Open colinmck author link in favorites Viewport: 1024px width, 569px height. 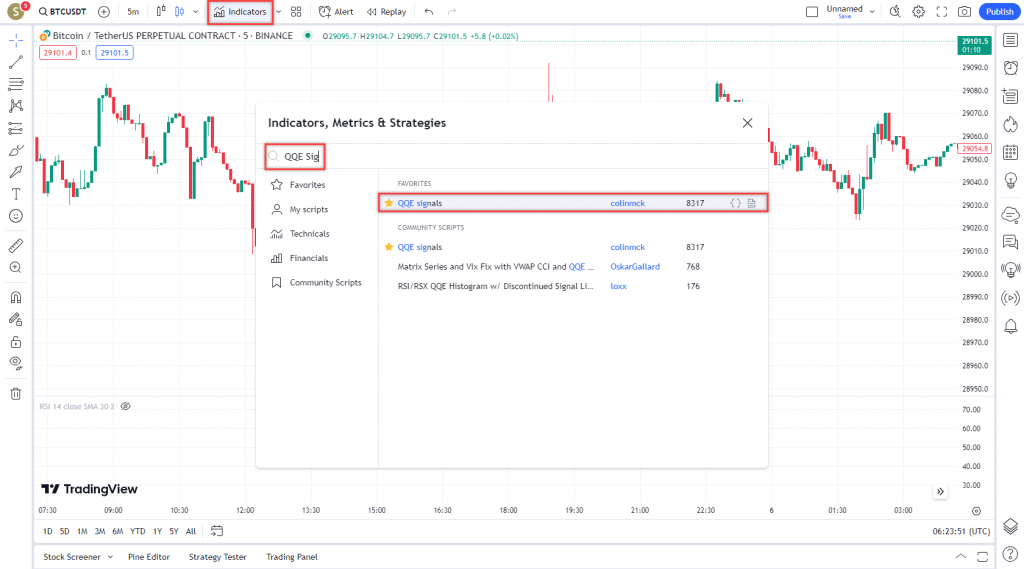[x=627, y=203]
